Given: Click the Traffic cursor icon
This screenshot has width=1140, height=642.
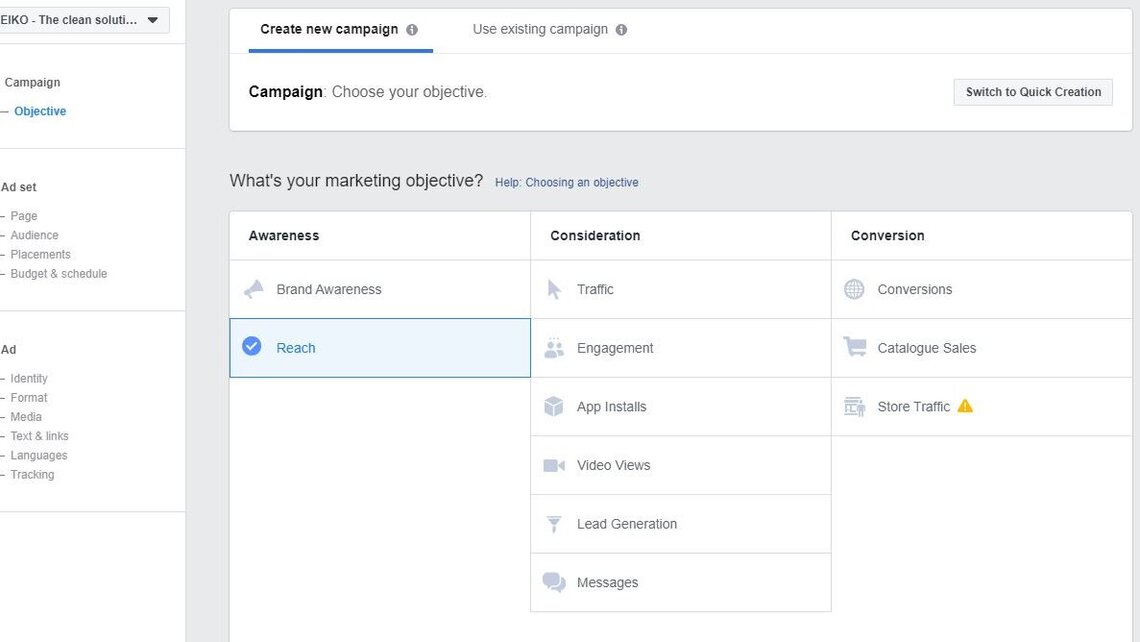Looking at the screenshot, I should pos(554,289).
